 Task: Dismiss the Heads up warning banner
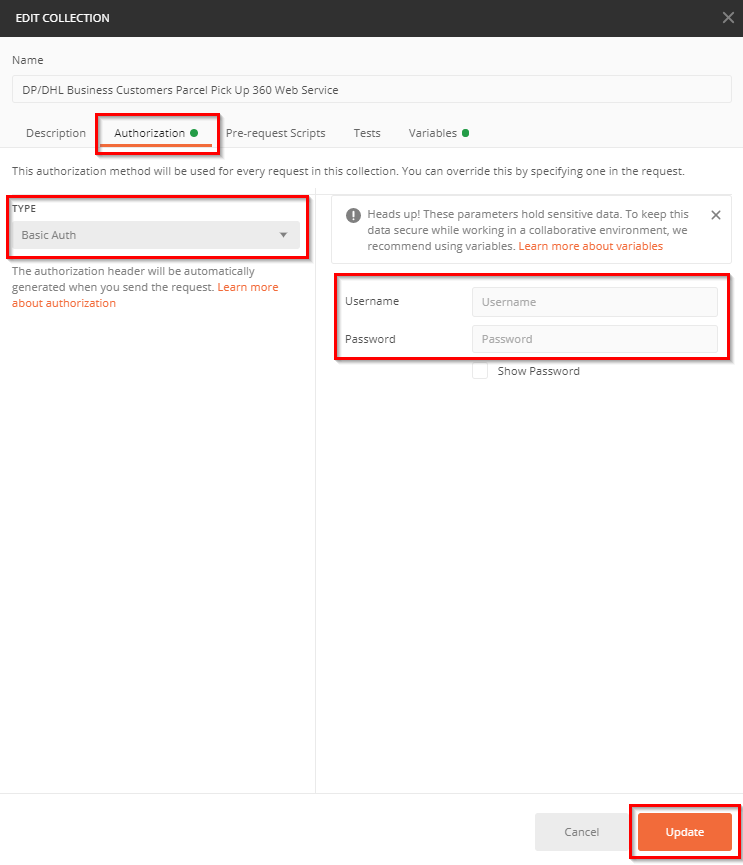click(715, 215)
